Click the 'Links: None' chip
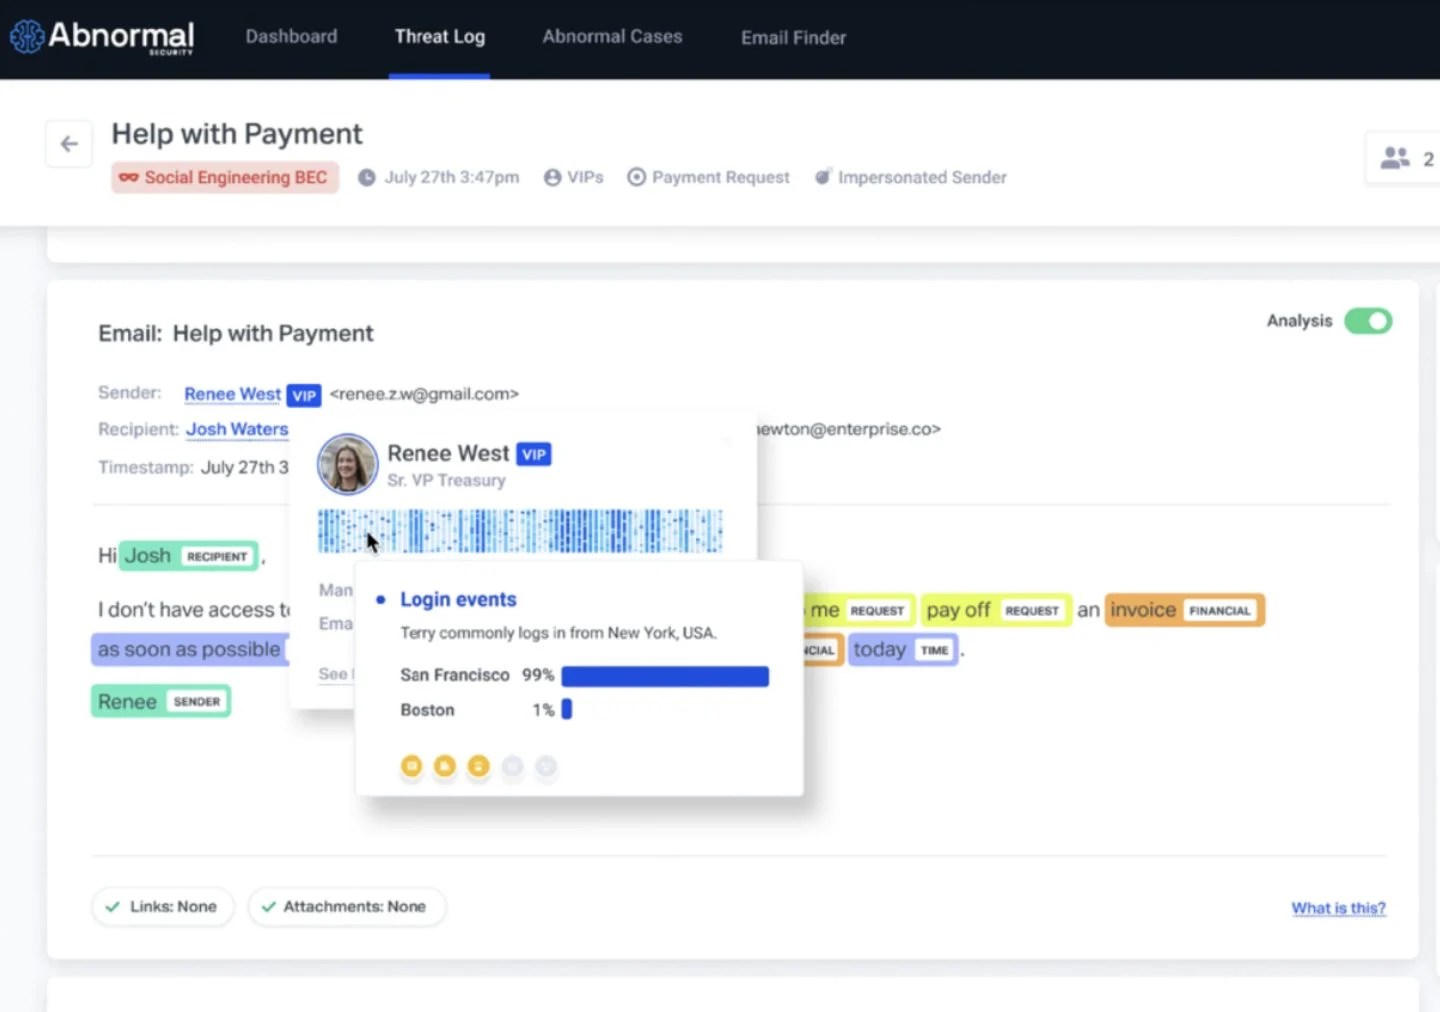The image size is (1440, 1012). coord(163,907)
